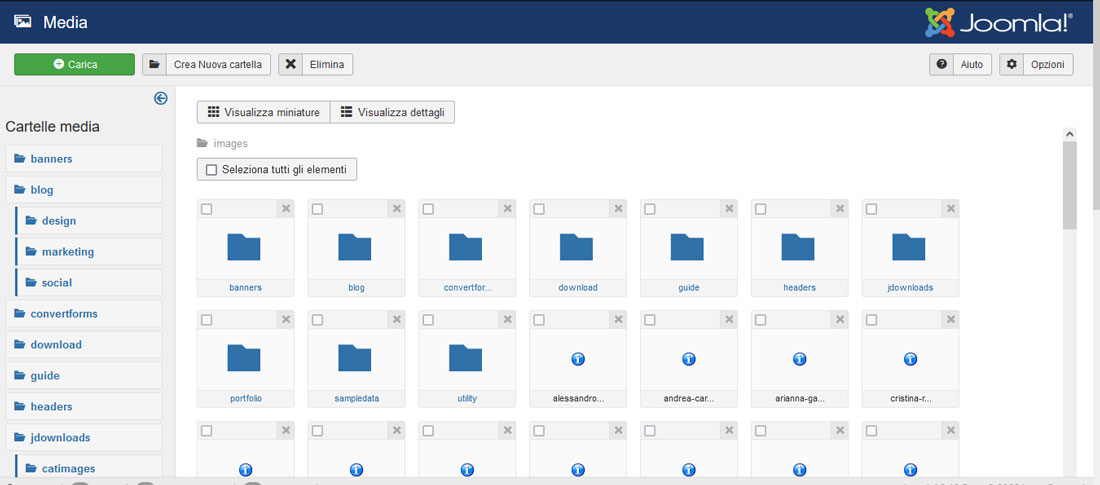Screen dimensions: 1100x485
Task: Open the blog folder icon in grid
Action: click(x=355, y=247)
